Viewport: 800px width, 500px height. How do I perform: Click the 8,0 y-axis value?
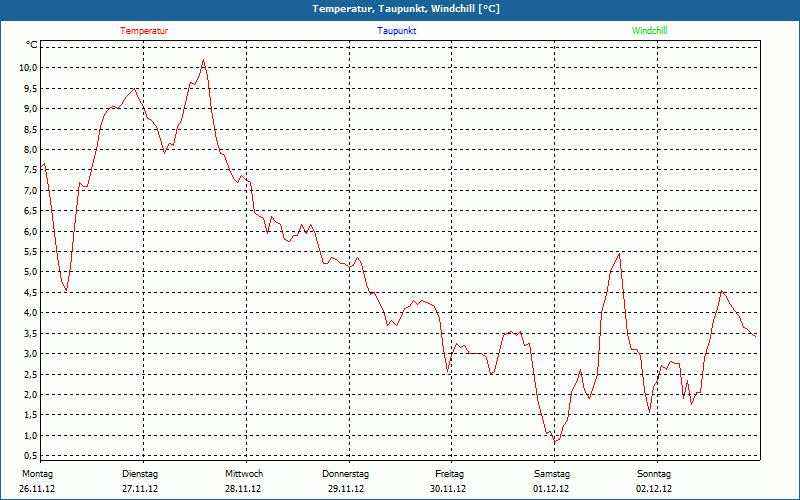coord(31,149)
